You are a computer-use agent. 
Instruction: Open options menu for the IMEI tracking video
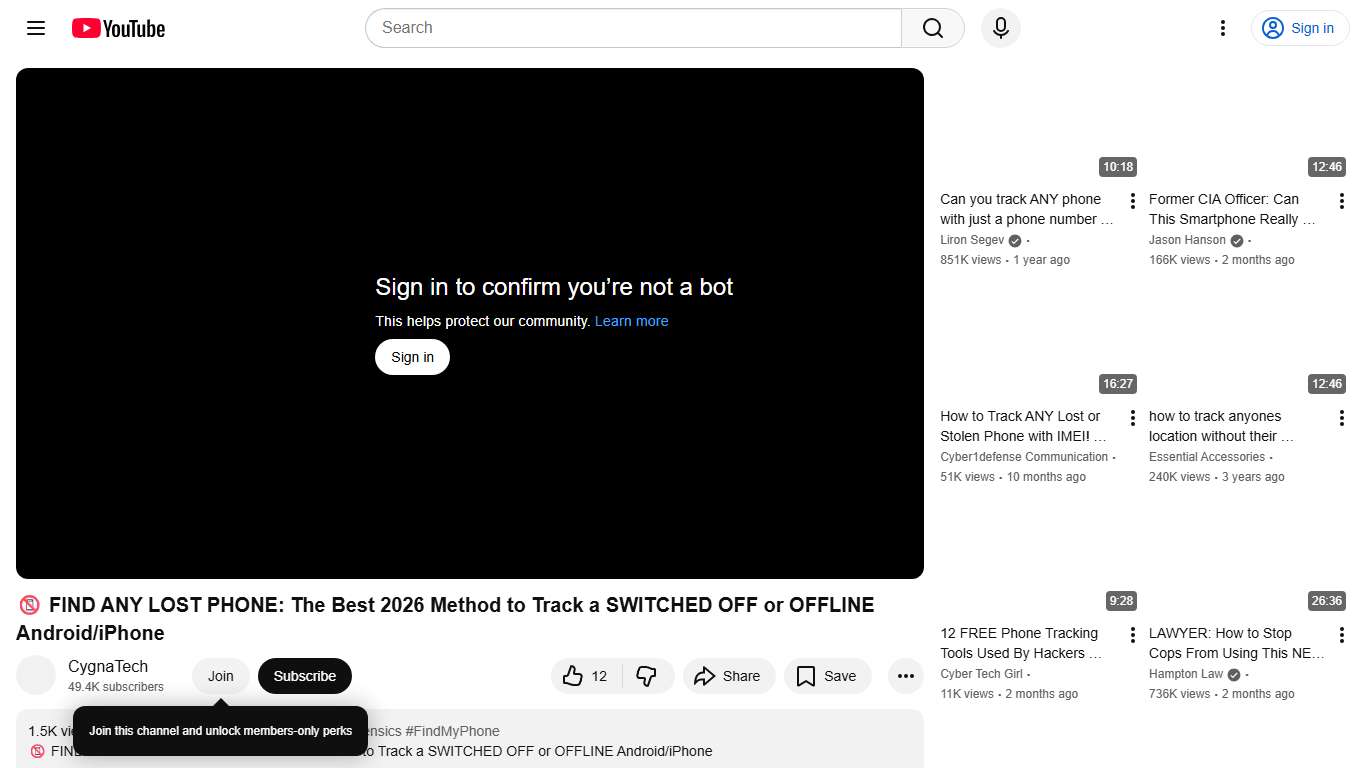point(1132,417)
